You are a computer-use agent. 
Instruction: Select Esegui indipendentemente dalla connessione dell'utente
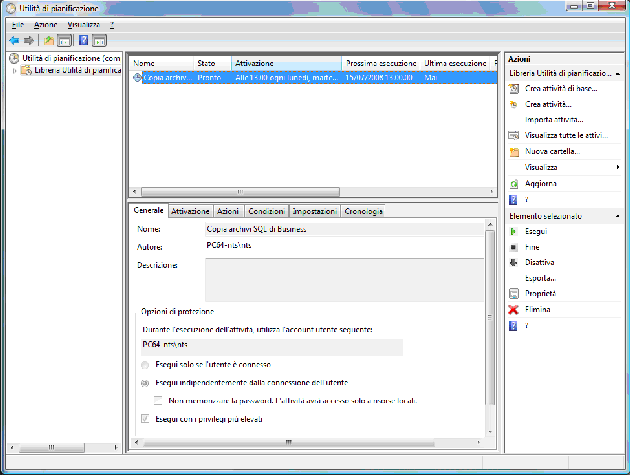[x=145, y=383]
